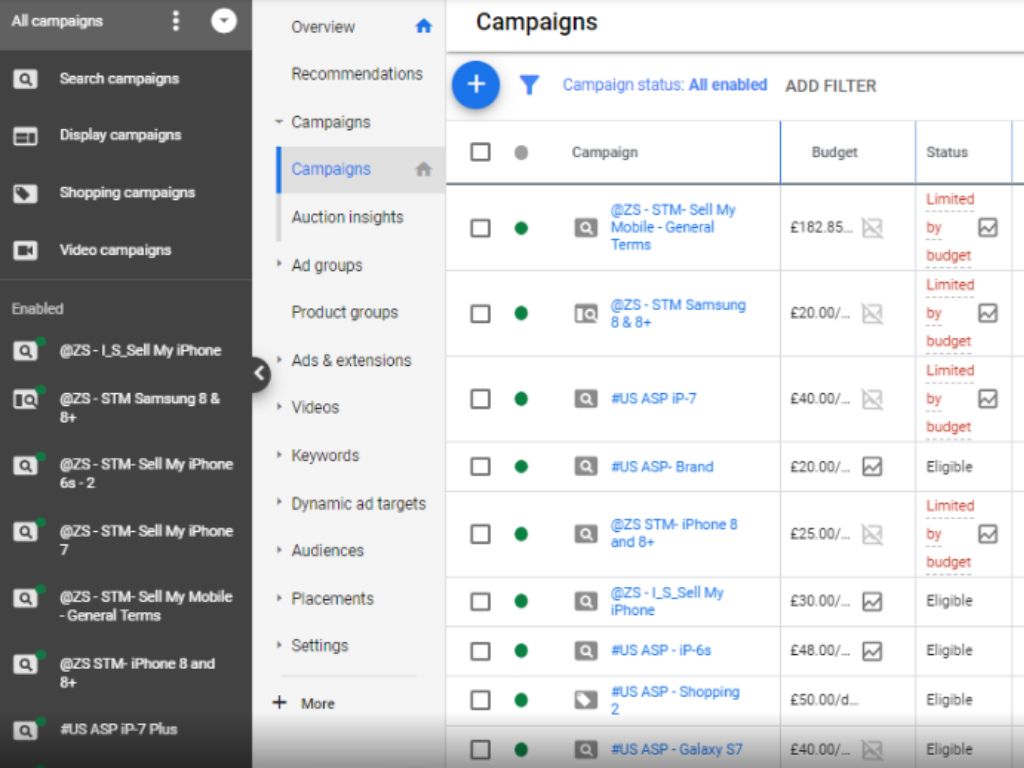Open the All campaigns dropdown arrow
This screenshot has width=1024, height=768.
(x=224, y=21)
